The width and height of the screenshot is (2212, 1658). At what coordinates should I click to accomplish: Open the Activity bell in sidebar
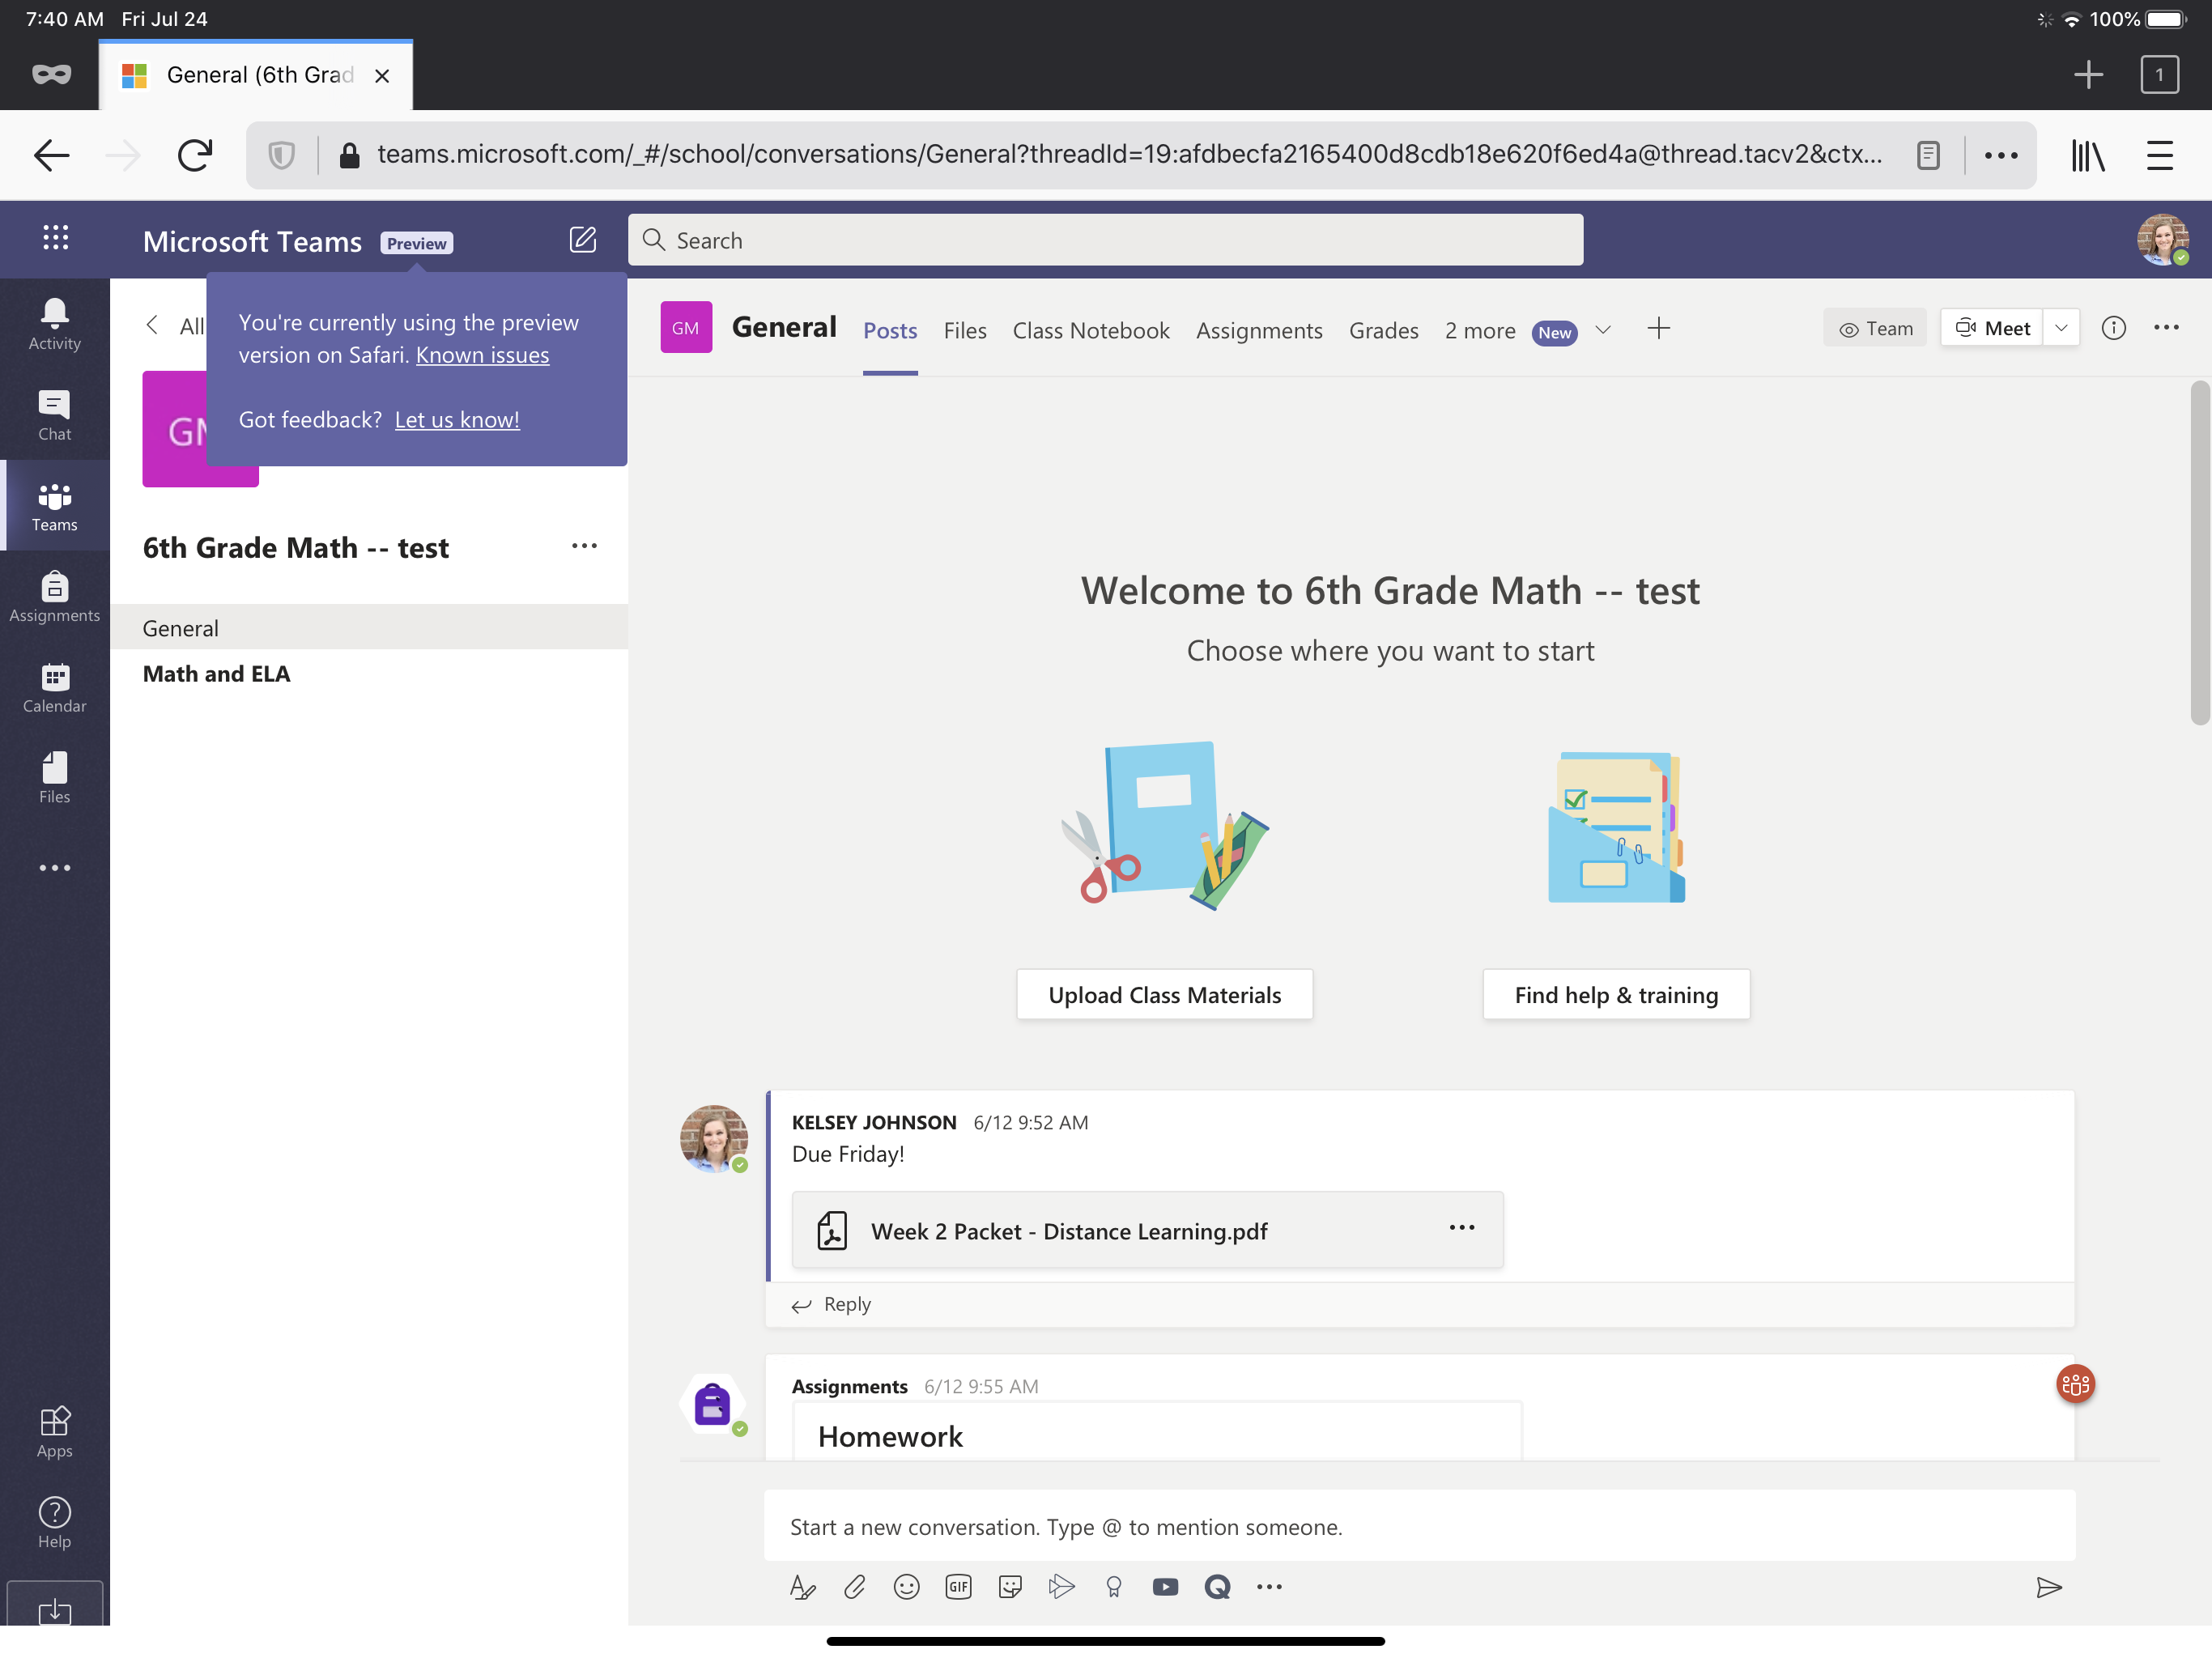point(54,324)
